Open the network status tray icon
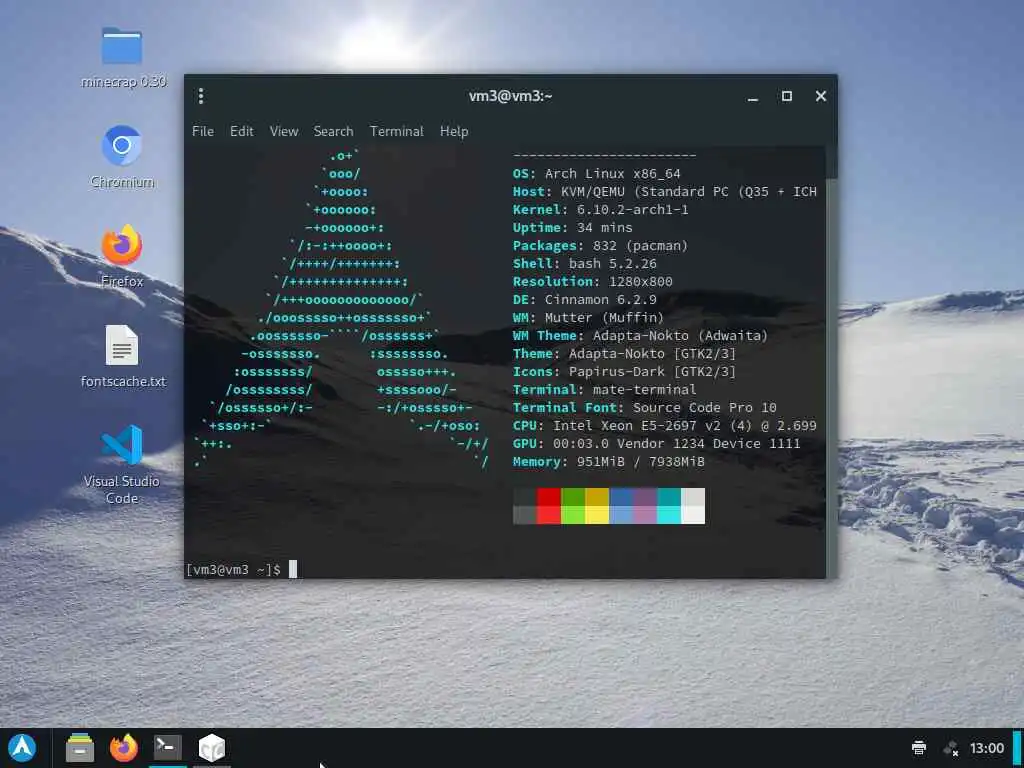Image resolution: width=1024 pixels, height=768 pixels. tap(951, 748)
